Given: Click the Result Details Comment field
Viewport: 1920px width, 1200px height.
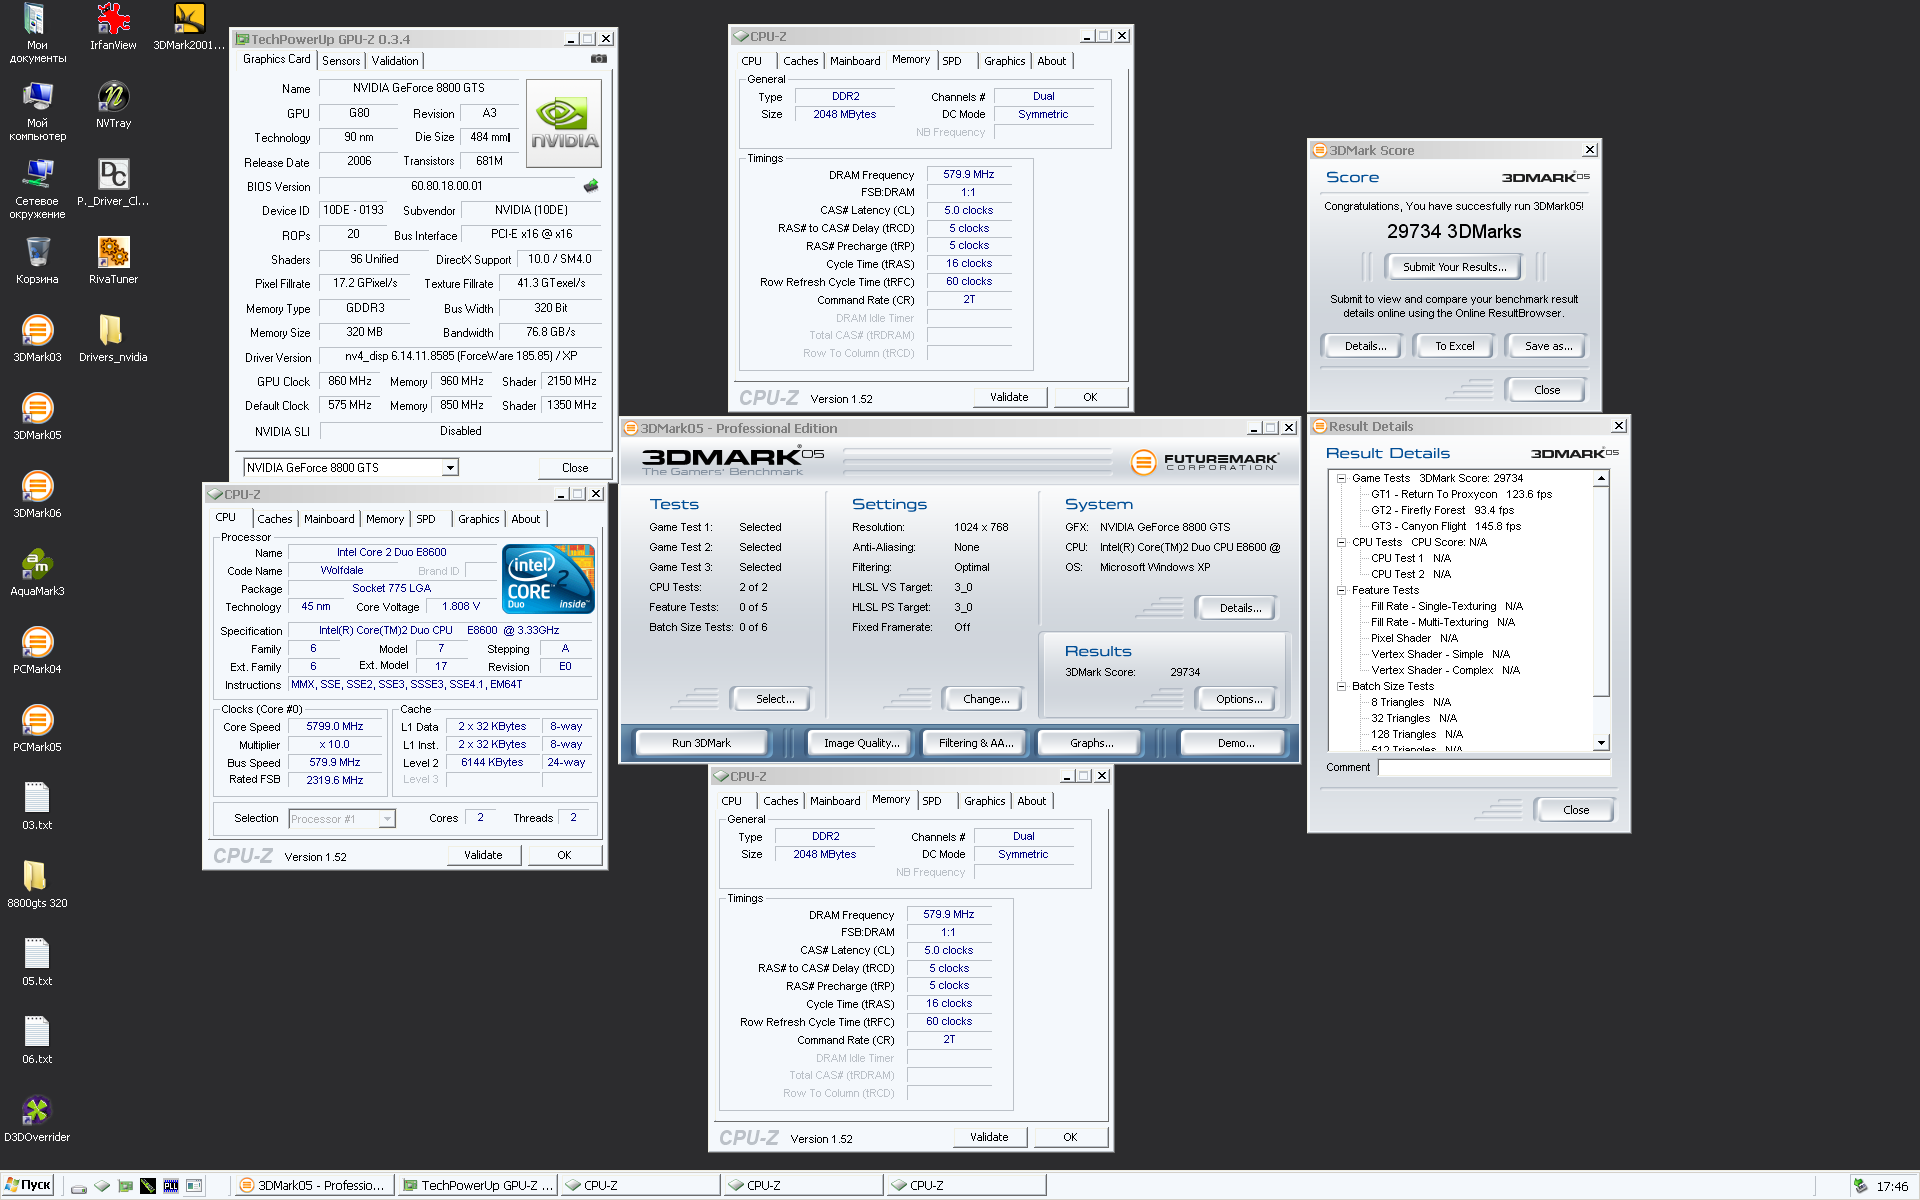Looking at the screenshot, I should click(x=1494, y=768).
